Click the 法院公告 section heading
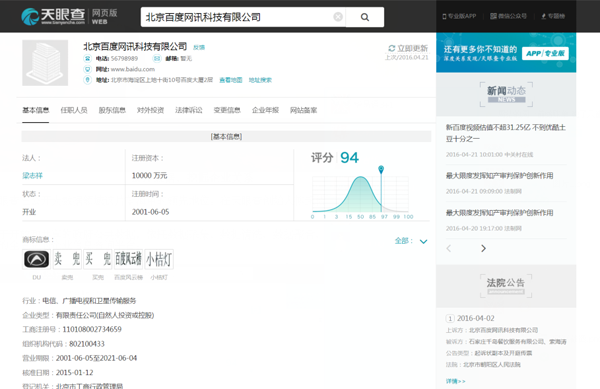 click(506, 286)
